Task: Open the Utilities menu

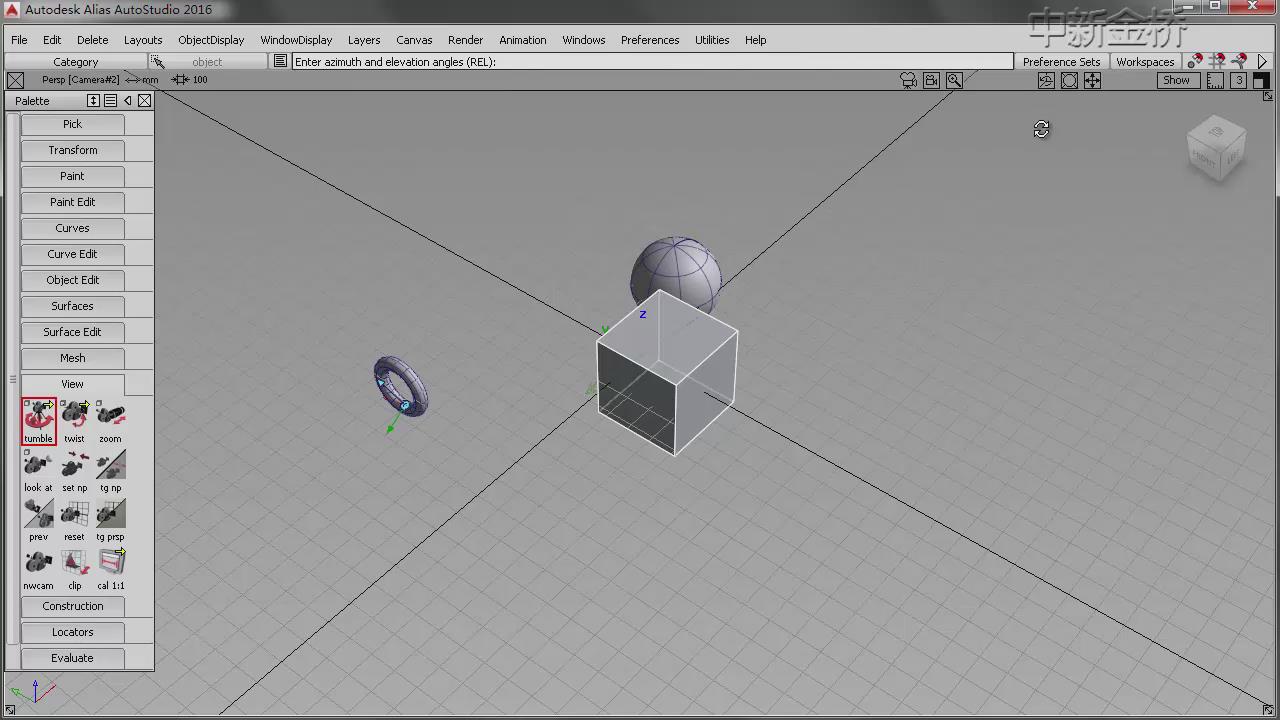Action: pos(712,40)
